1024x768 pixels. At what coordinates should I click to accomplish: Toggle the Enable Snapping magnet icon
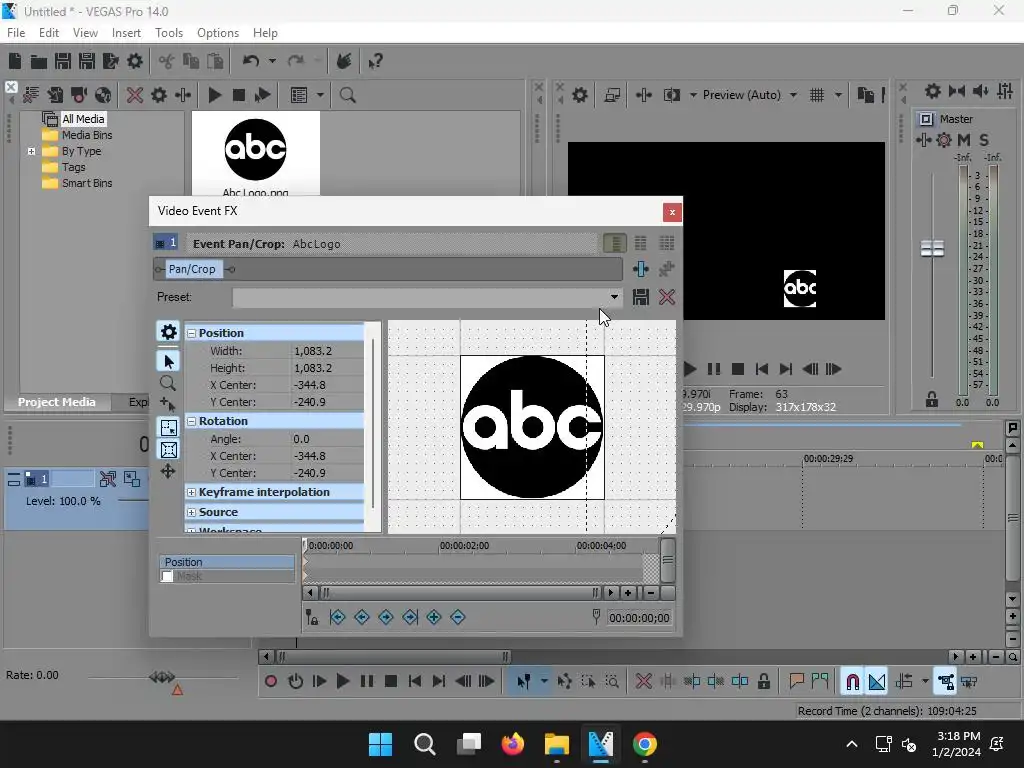(852, 682)
